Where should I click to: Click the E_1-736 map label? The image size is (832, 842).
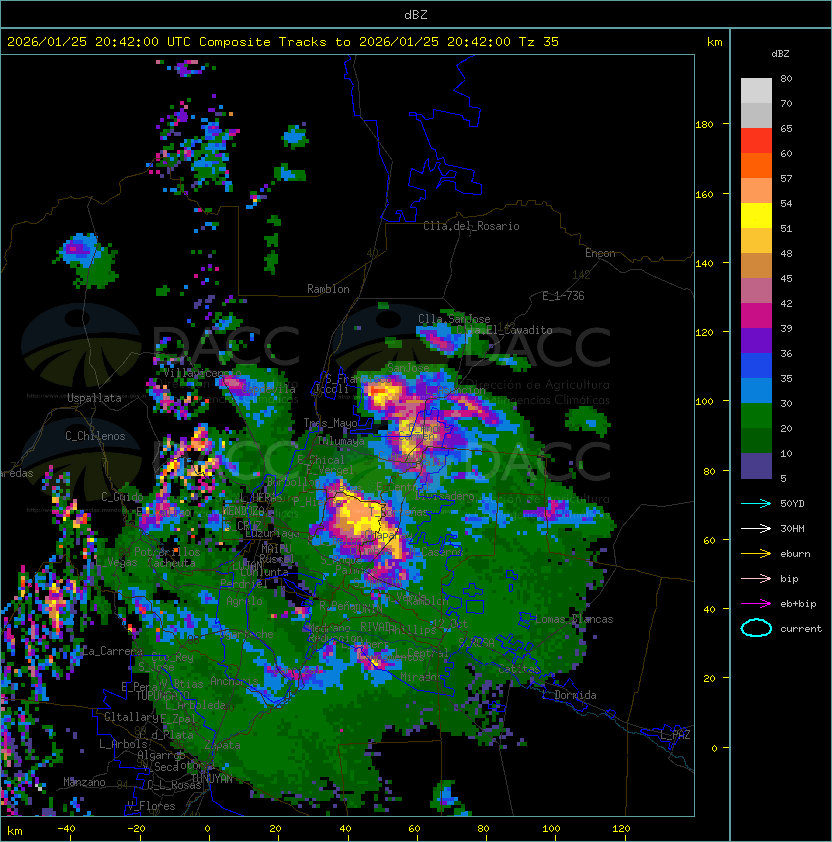[x=563, y=296]
